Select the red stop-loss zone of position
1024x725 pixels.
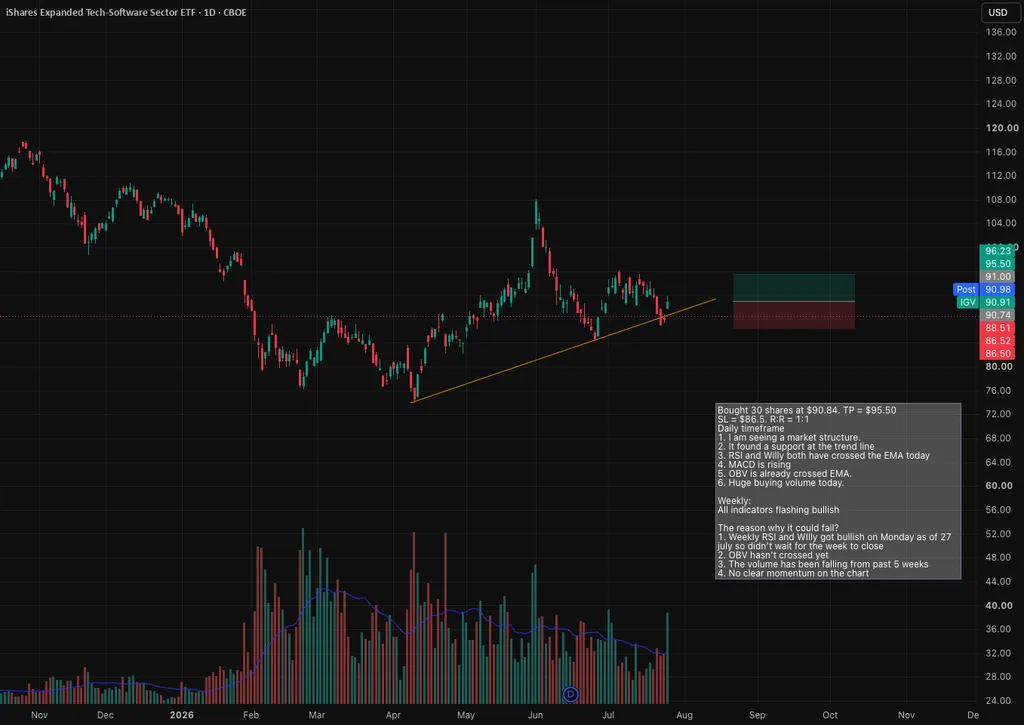click(x=793, y=315)
